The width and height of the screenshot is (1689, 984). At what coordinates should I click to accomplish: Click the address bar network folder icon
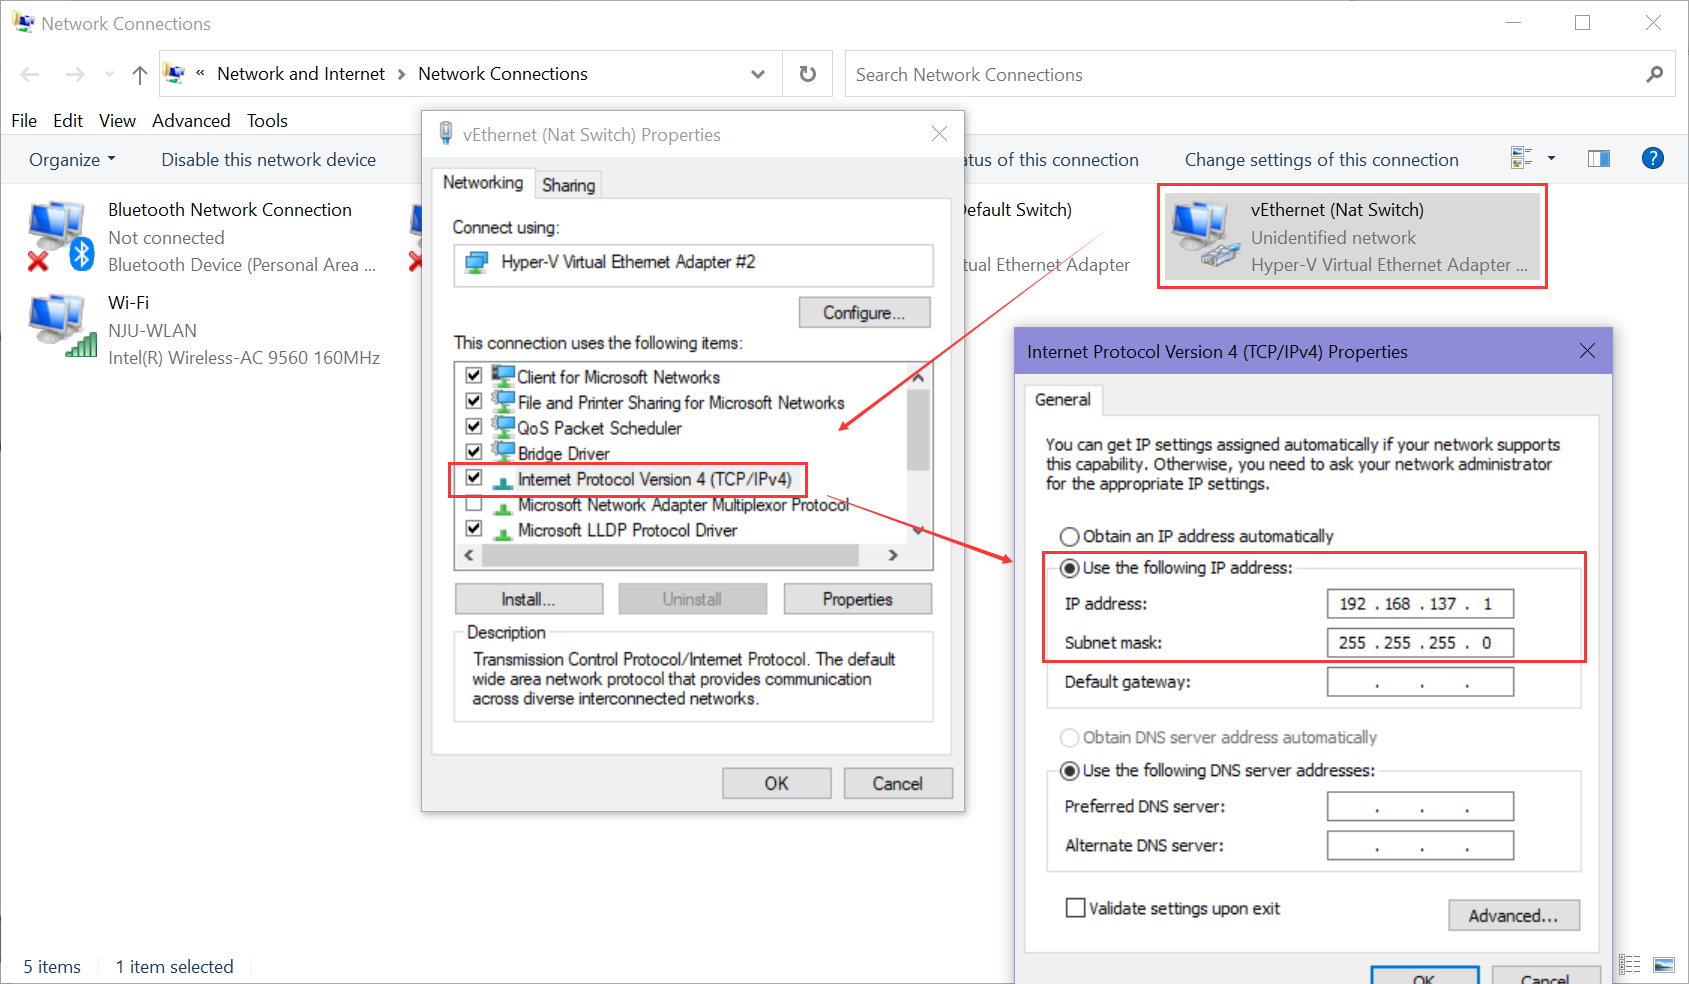[x=174, y=73]
